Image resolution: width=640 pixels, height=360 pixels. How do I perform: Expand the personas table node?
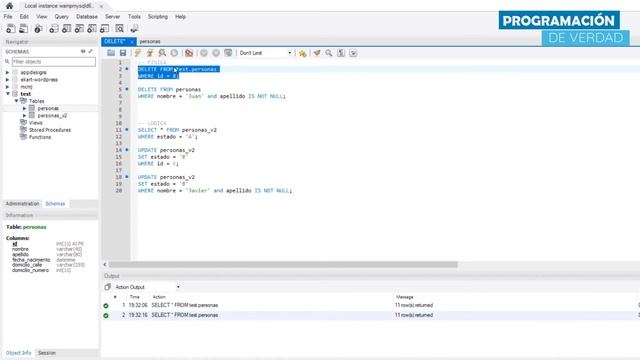tap(24, 108)
